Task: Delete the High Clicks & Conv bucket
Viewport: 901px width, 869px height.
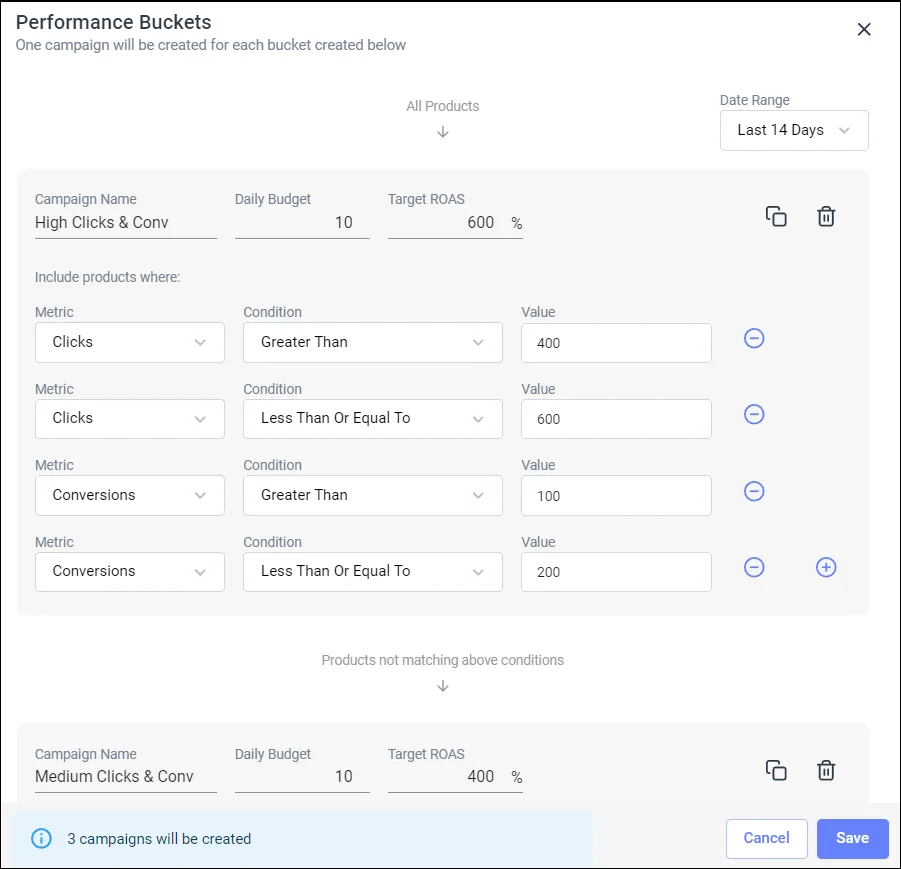Action: click(826, 217)
